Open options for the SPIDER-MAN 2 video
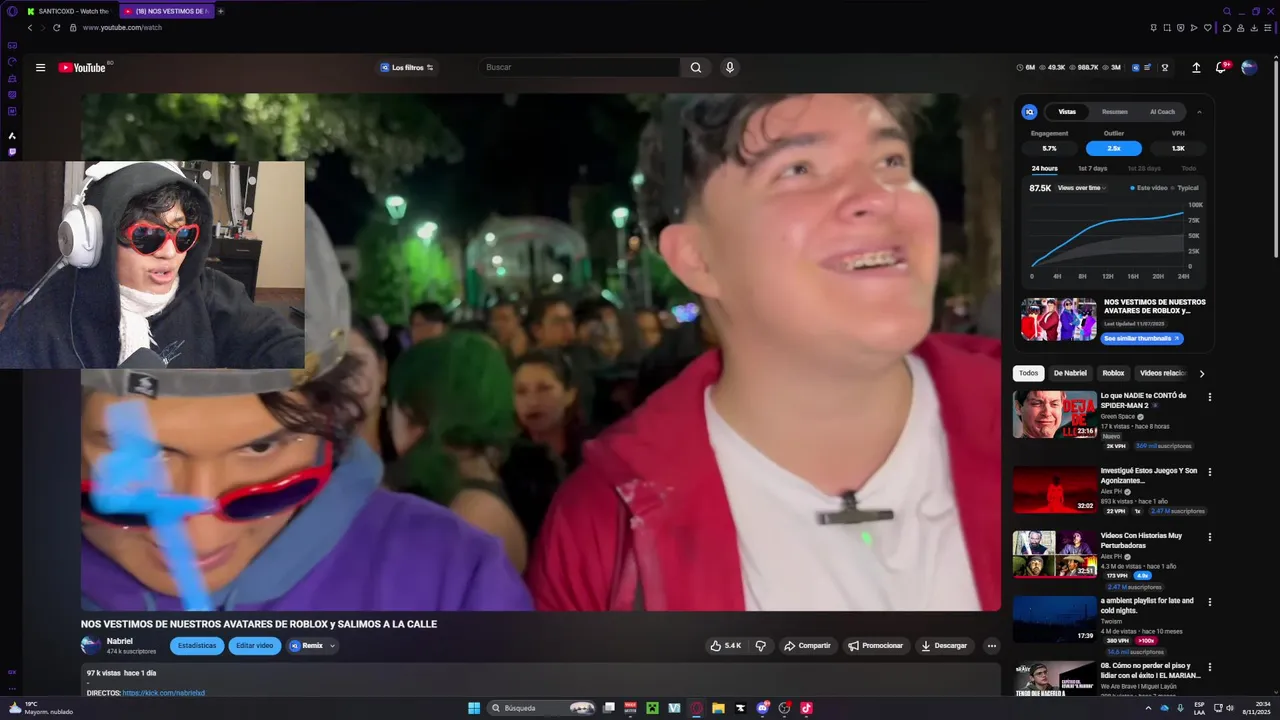The image size is (1280, 720). tap(1209, 397)
